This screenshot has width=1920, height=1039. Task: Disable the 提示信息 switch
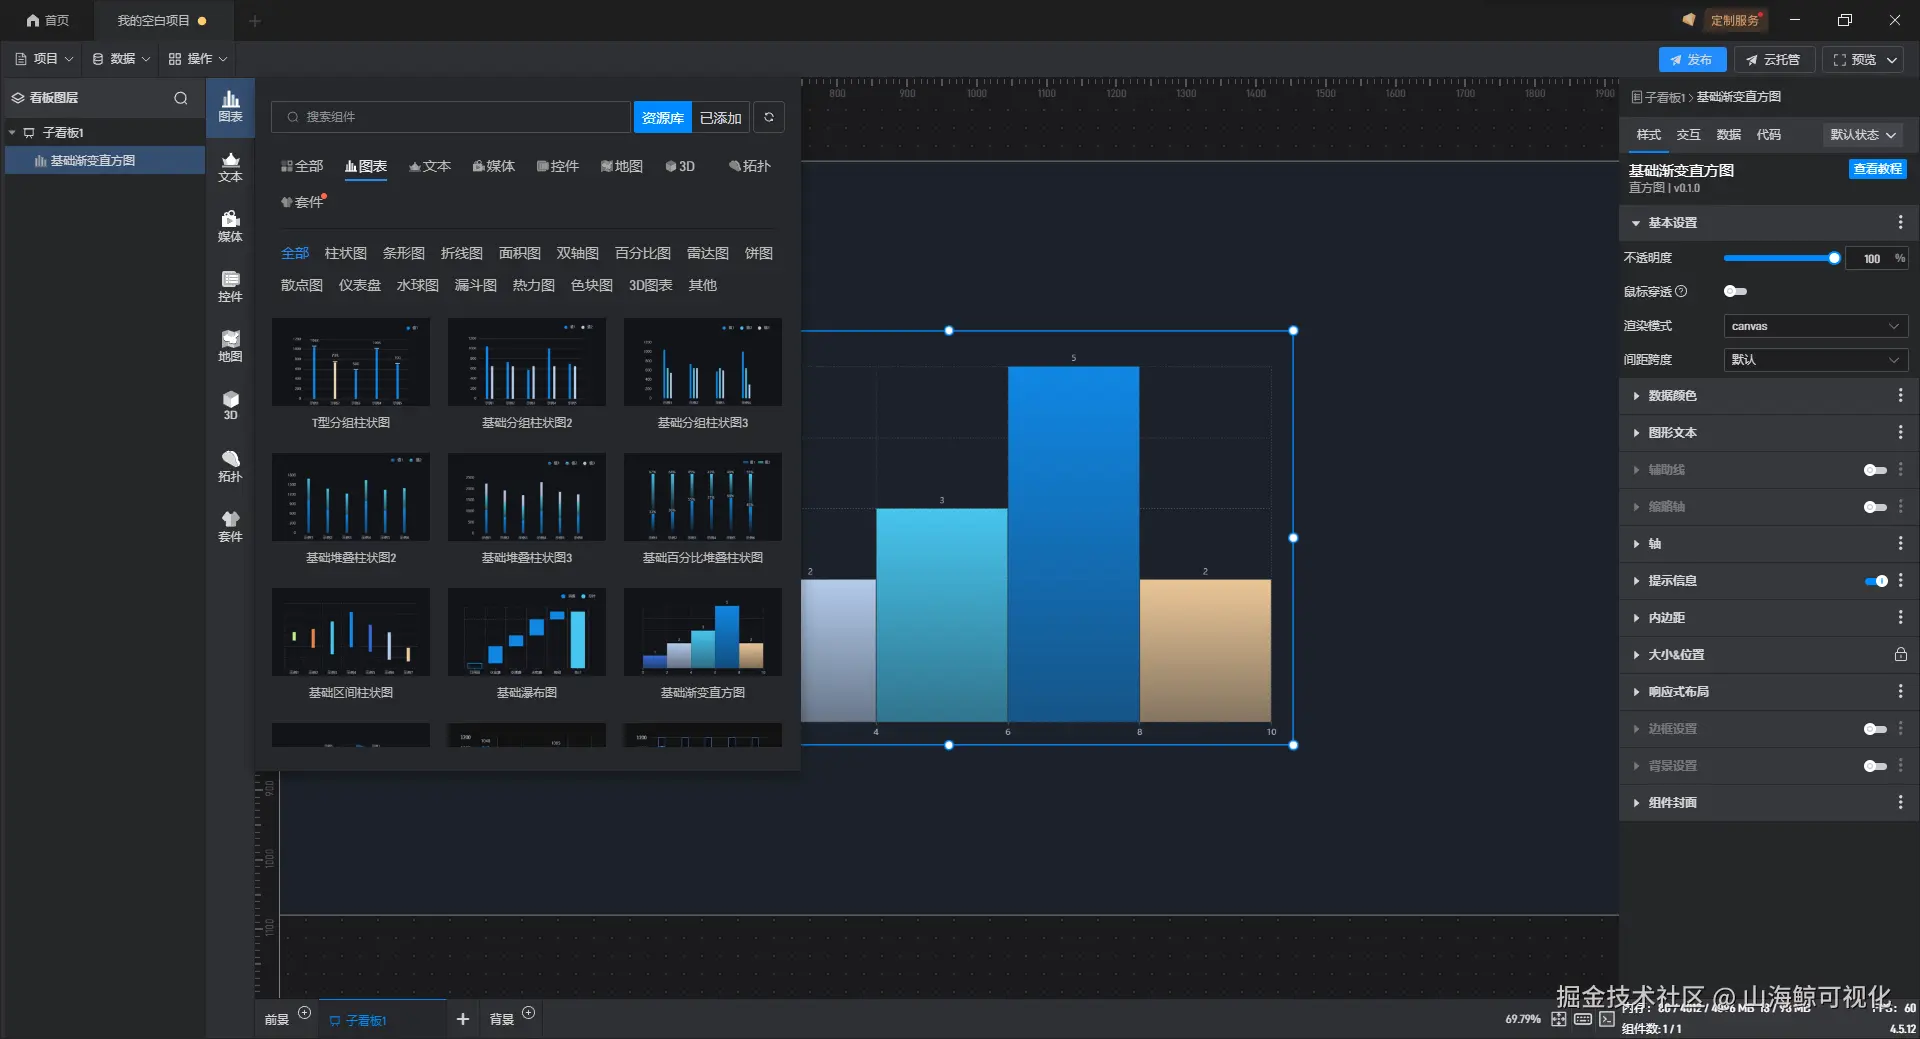point(1876,581)
